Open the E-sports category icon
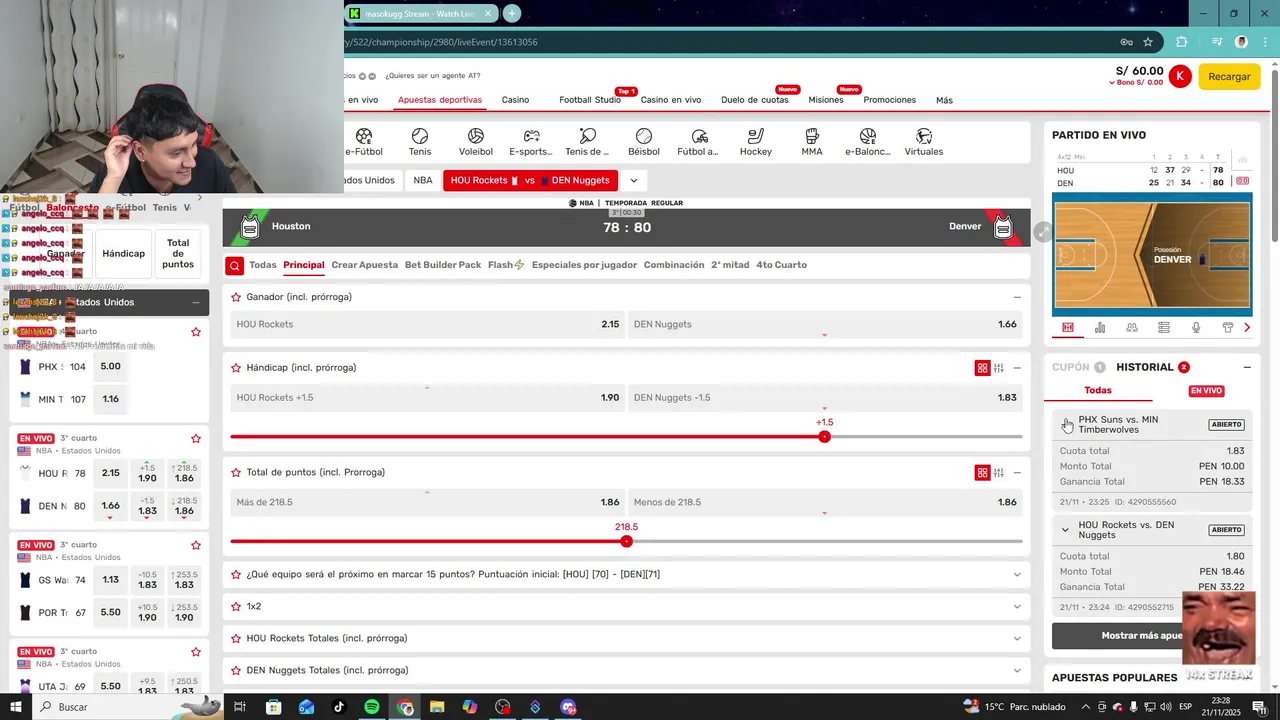The height and width of the screenshot is (720, 1280). point(531,136)
